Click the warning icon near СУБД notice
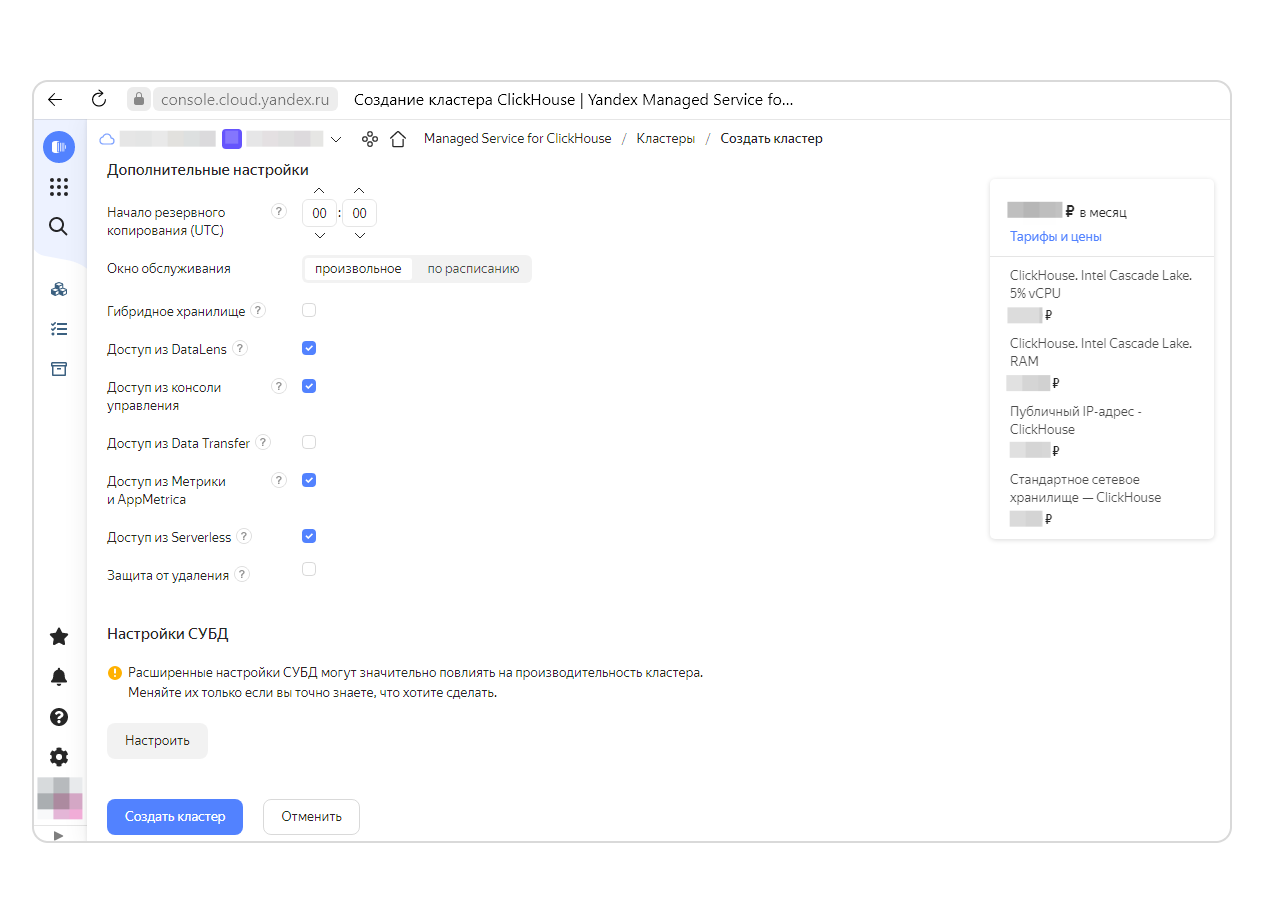Viewport: 1264px width, 923px height. tap(114, 673)
